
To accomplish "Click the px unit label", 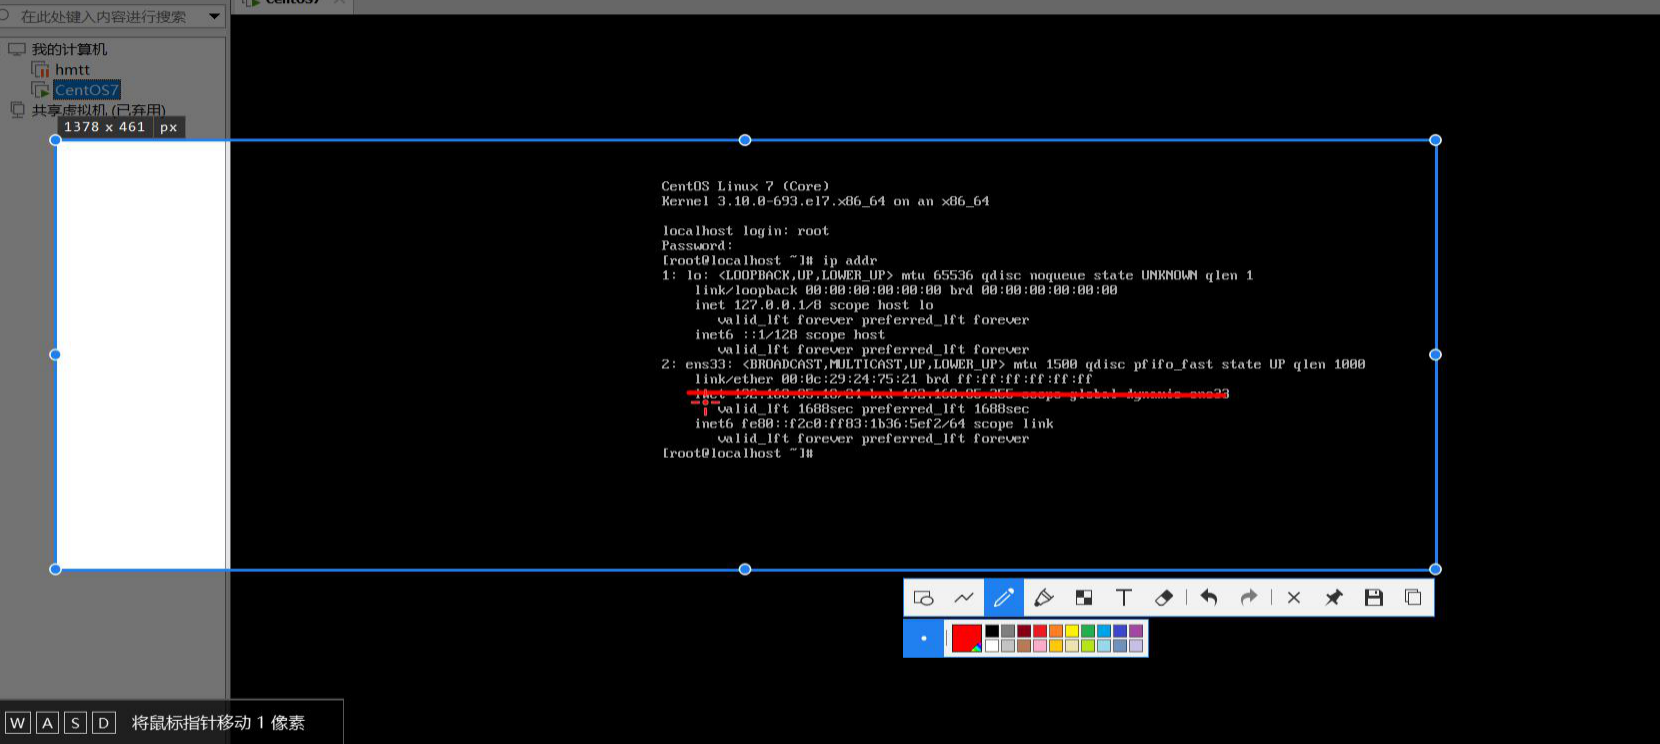I will tap(169, 127).
